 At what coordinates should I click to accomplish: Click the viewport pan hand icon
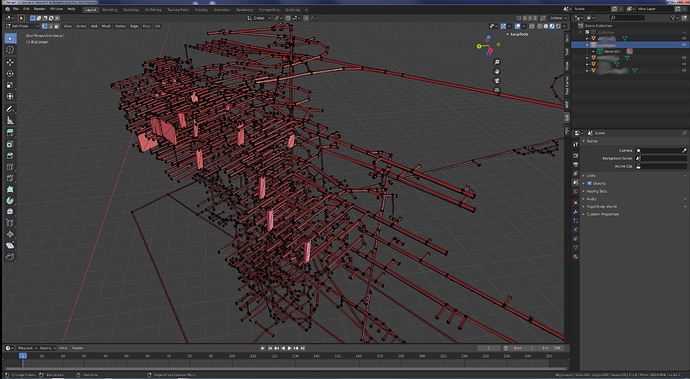pyautogui.click(x=497, y=71)
